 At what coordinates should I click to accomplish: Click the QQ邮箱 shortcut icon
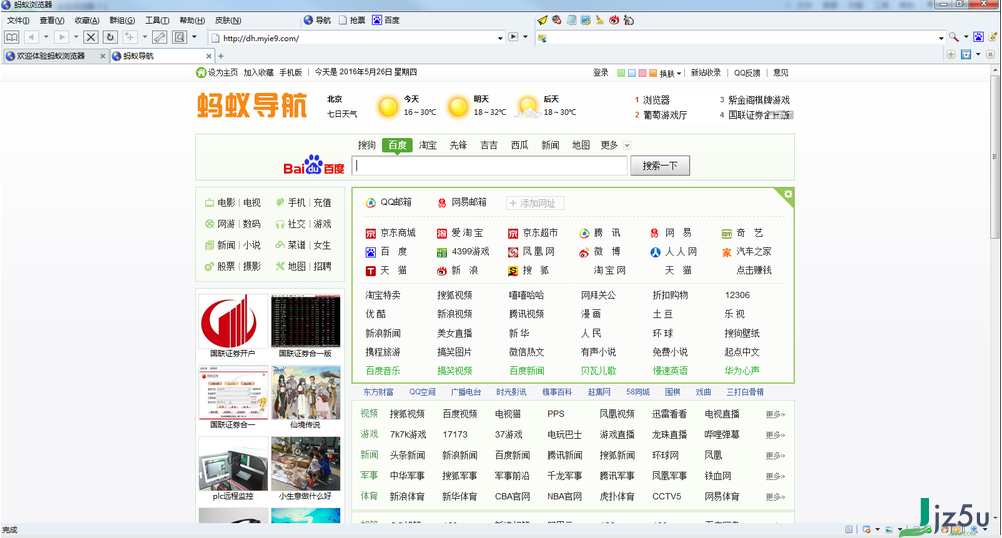click(371, 203)
